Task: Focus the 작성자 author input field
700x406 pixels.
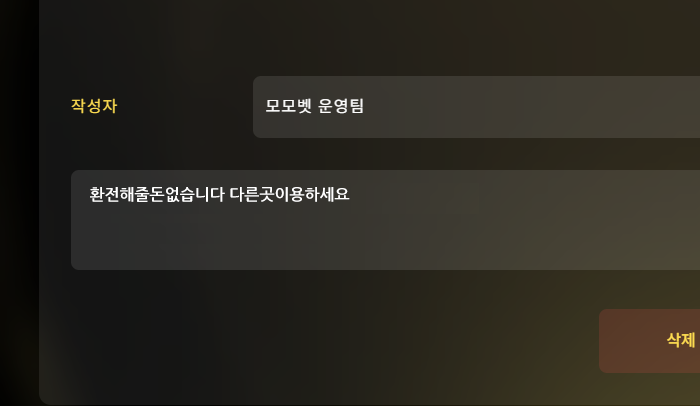Action: tap(476, 107)
